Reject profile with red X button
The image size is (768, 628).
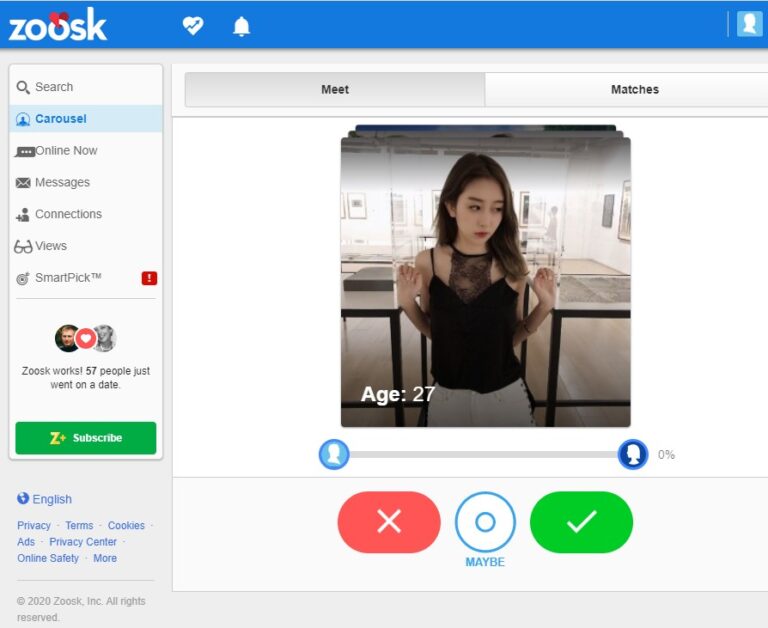pos(389,522)
